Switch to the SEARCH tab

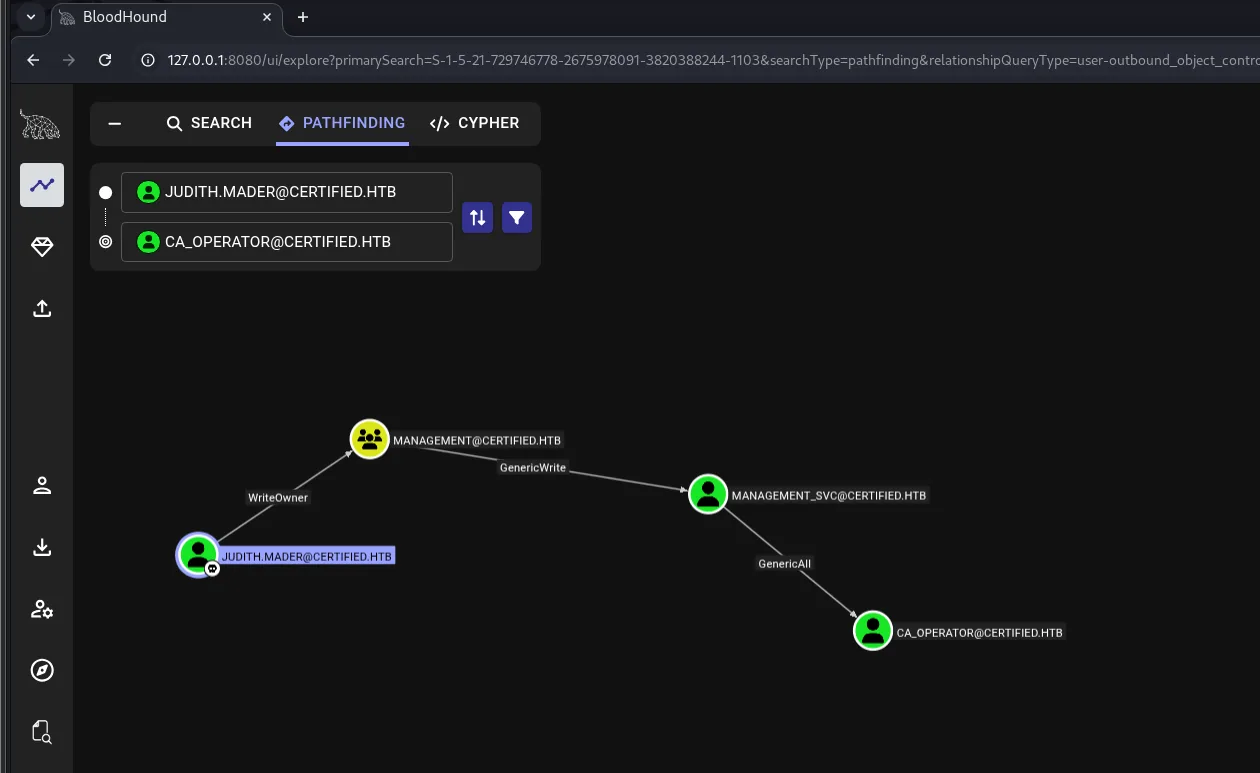[x=209, y=123]
